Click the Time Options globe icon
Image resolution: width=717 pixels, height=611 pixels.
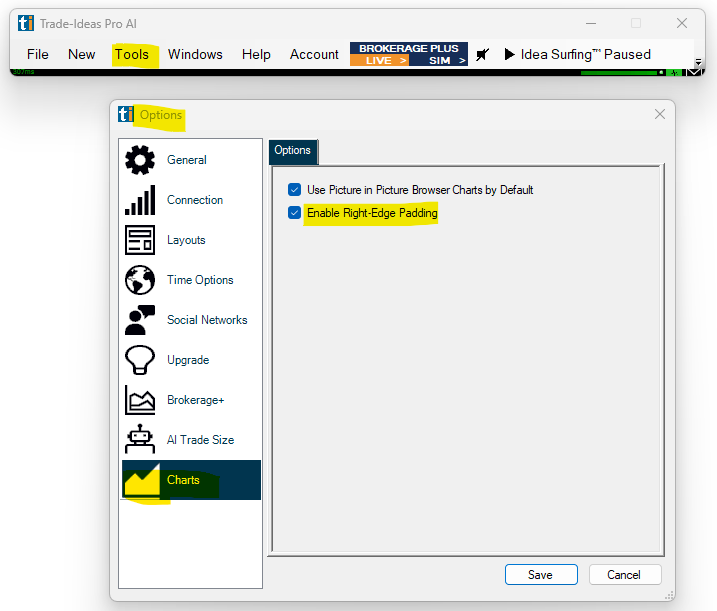pyautogui.click(x=140, y=280)
